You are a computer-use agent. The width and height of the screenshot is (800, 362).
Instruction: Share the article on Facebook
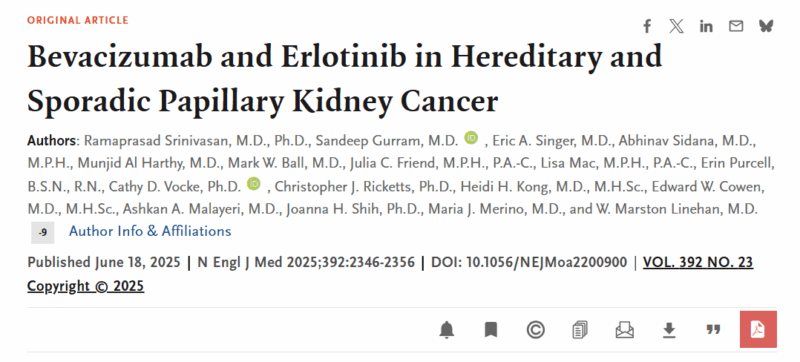click(647, 26)
